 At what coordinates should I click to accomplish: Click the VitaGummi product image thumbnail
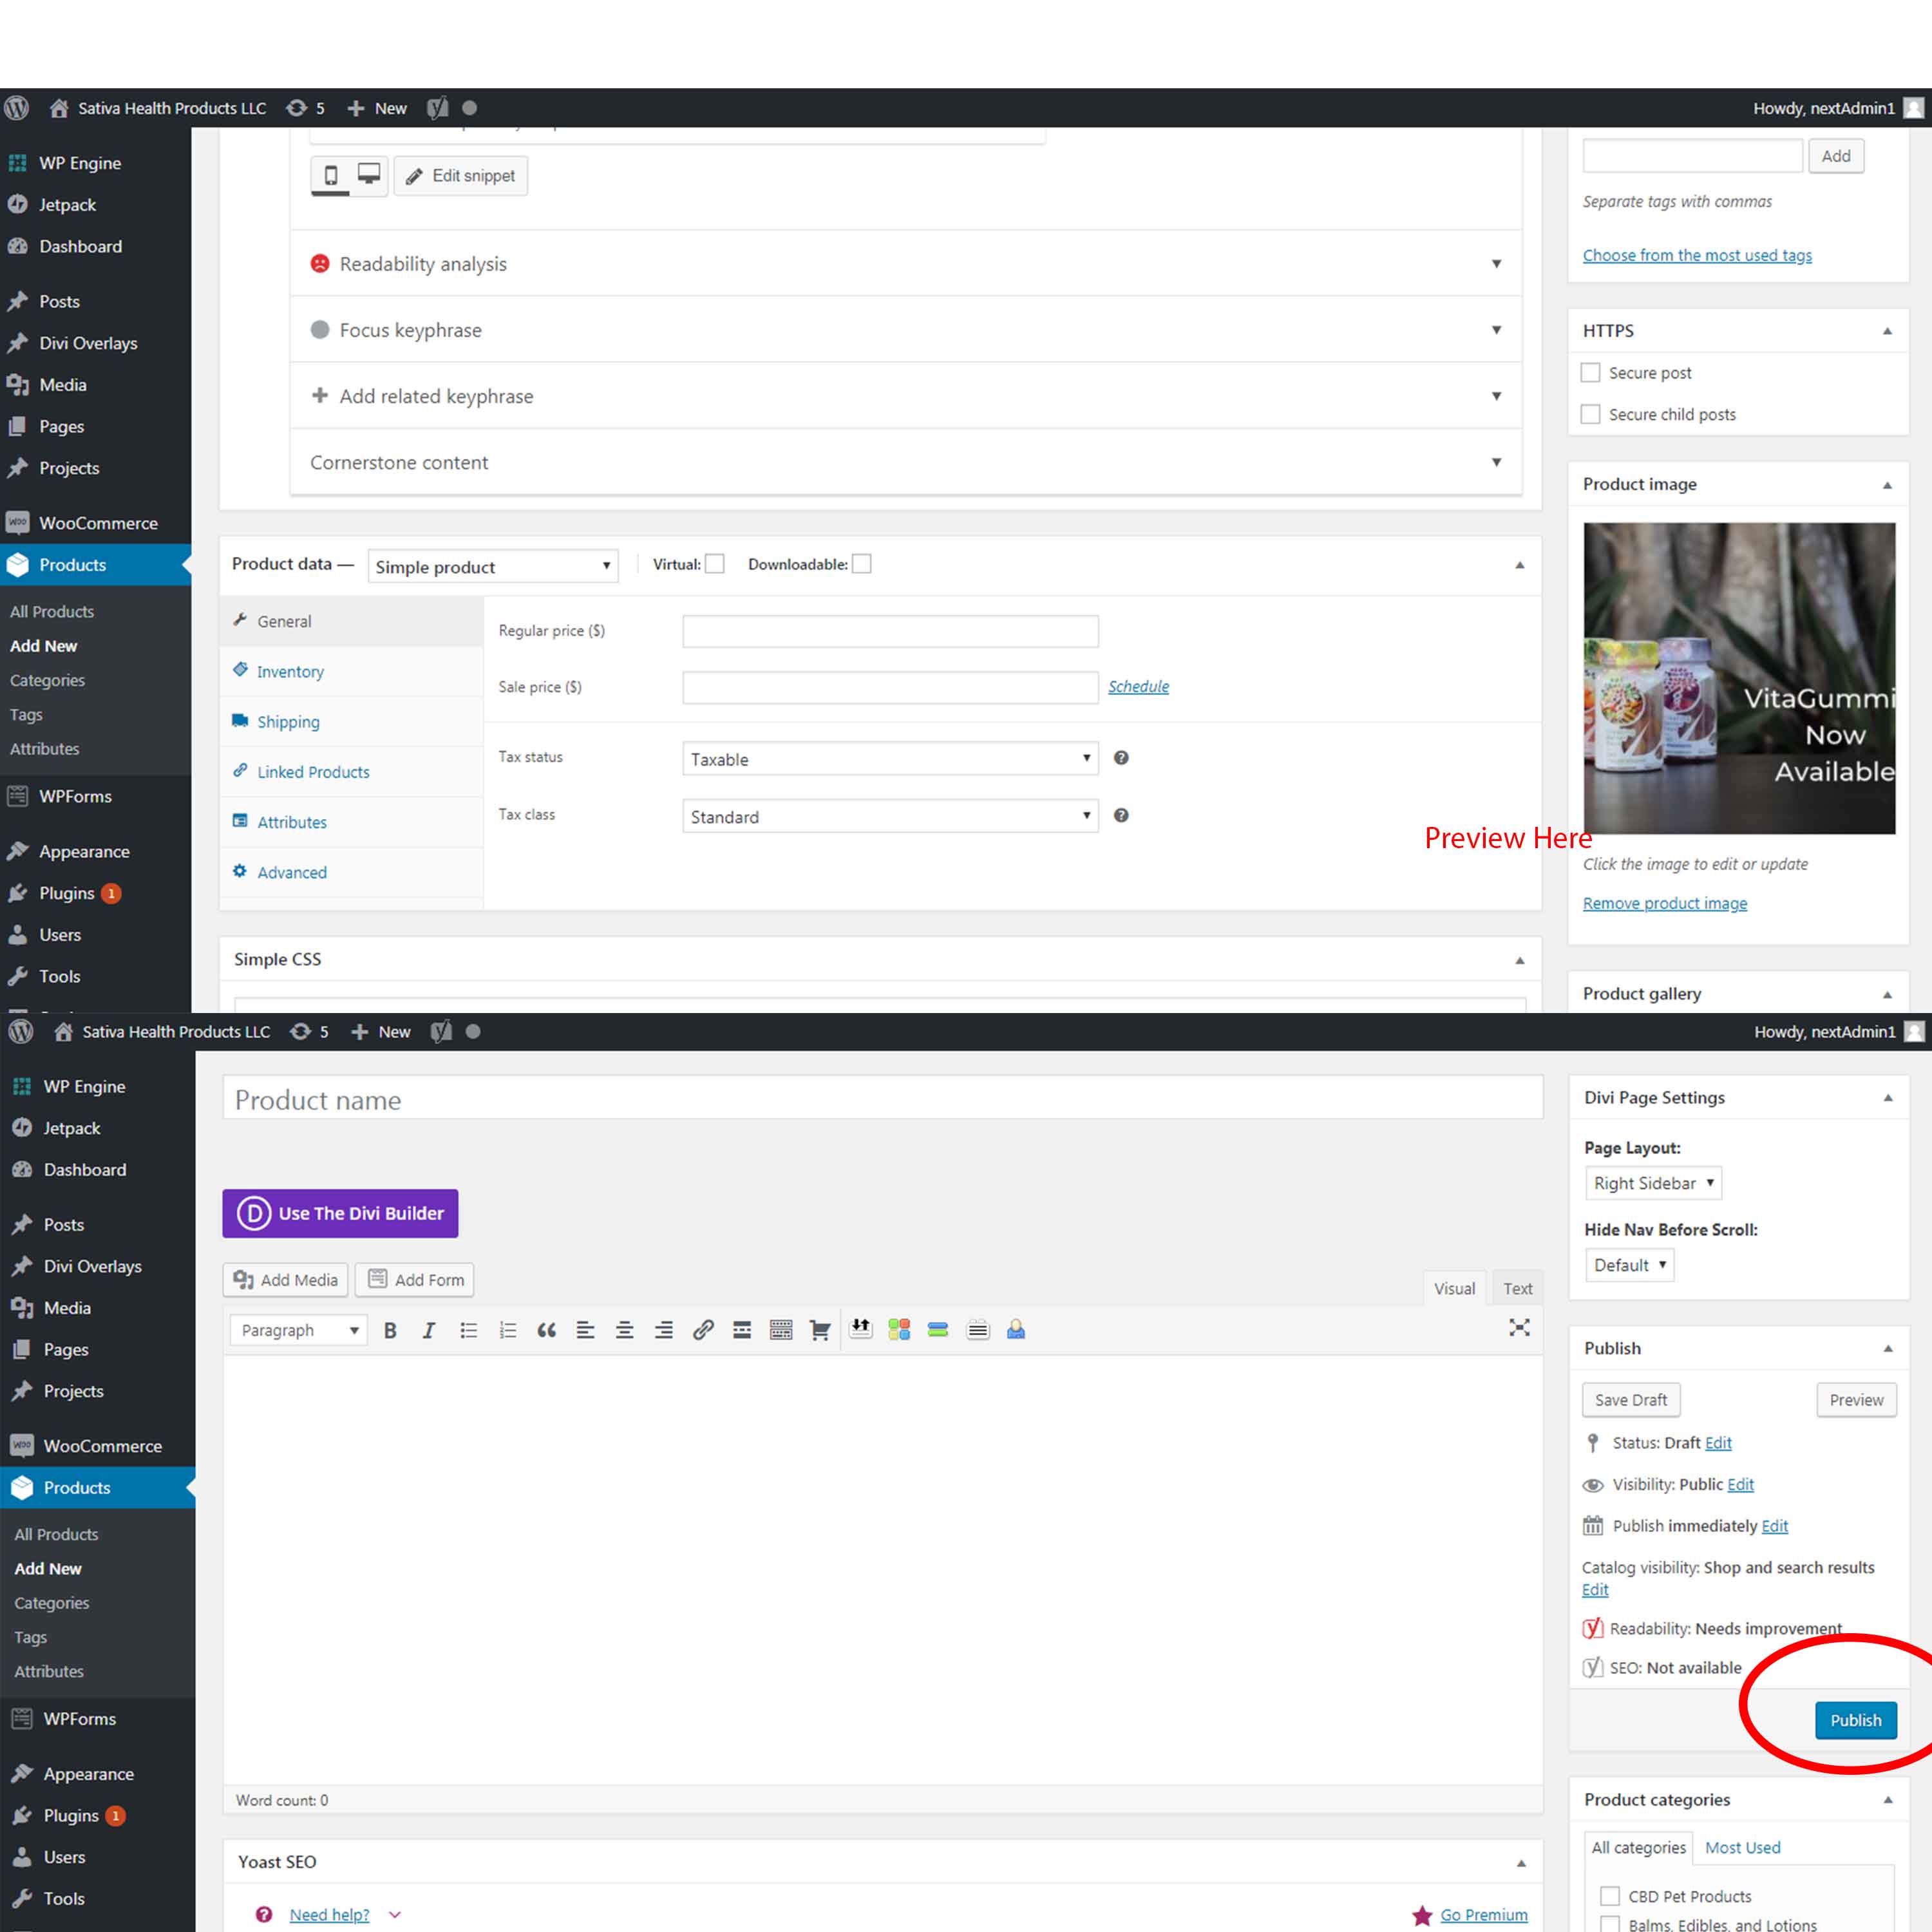tap(1739, 678)
